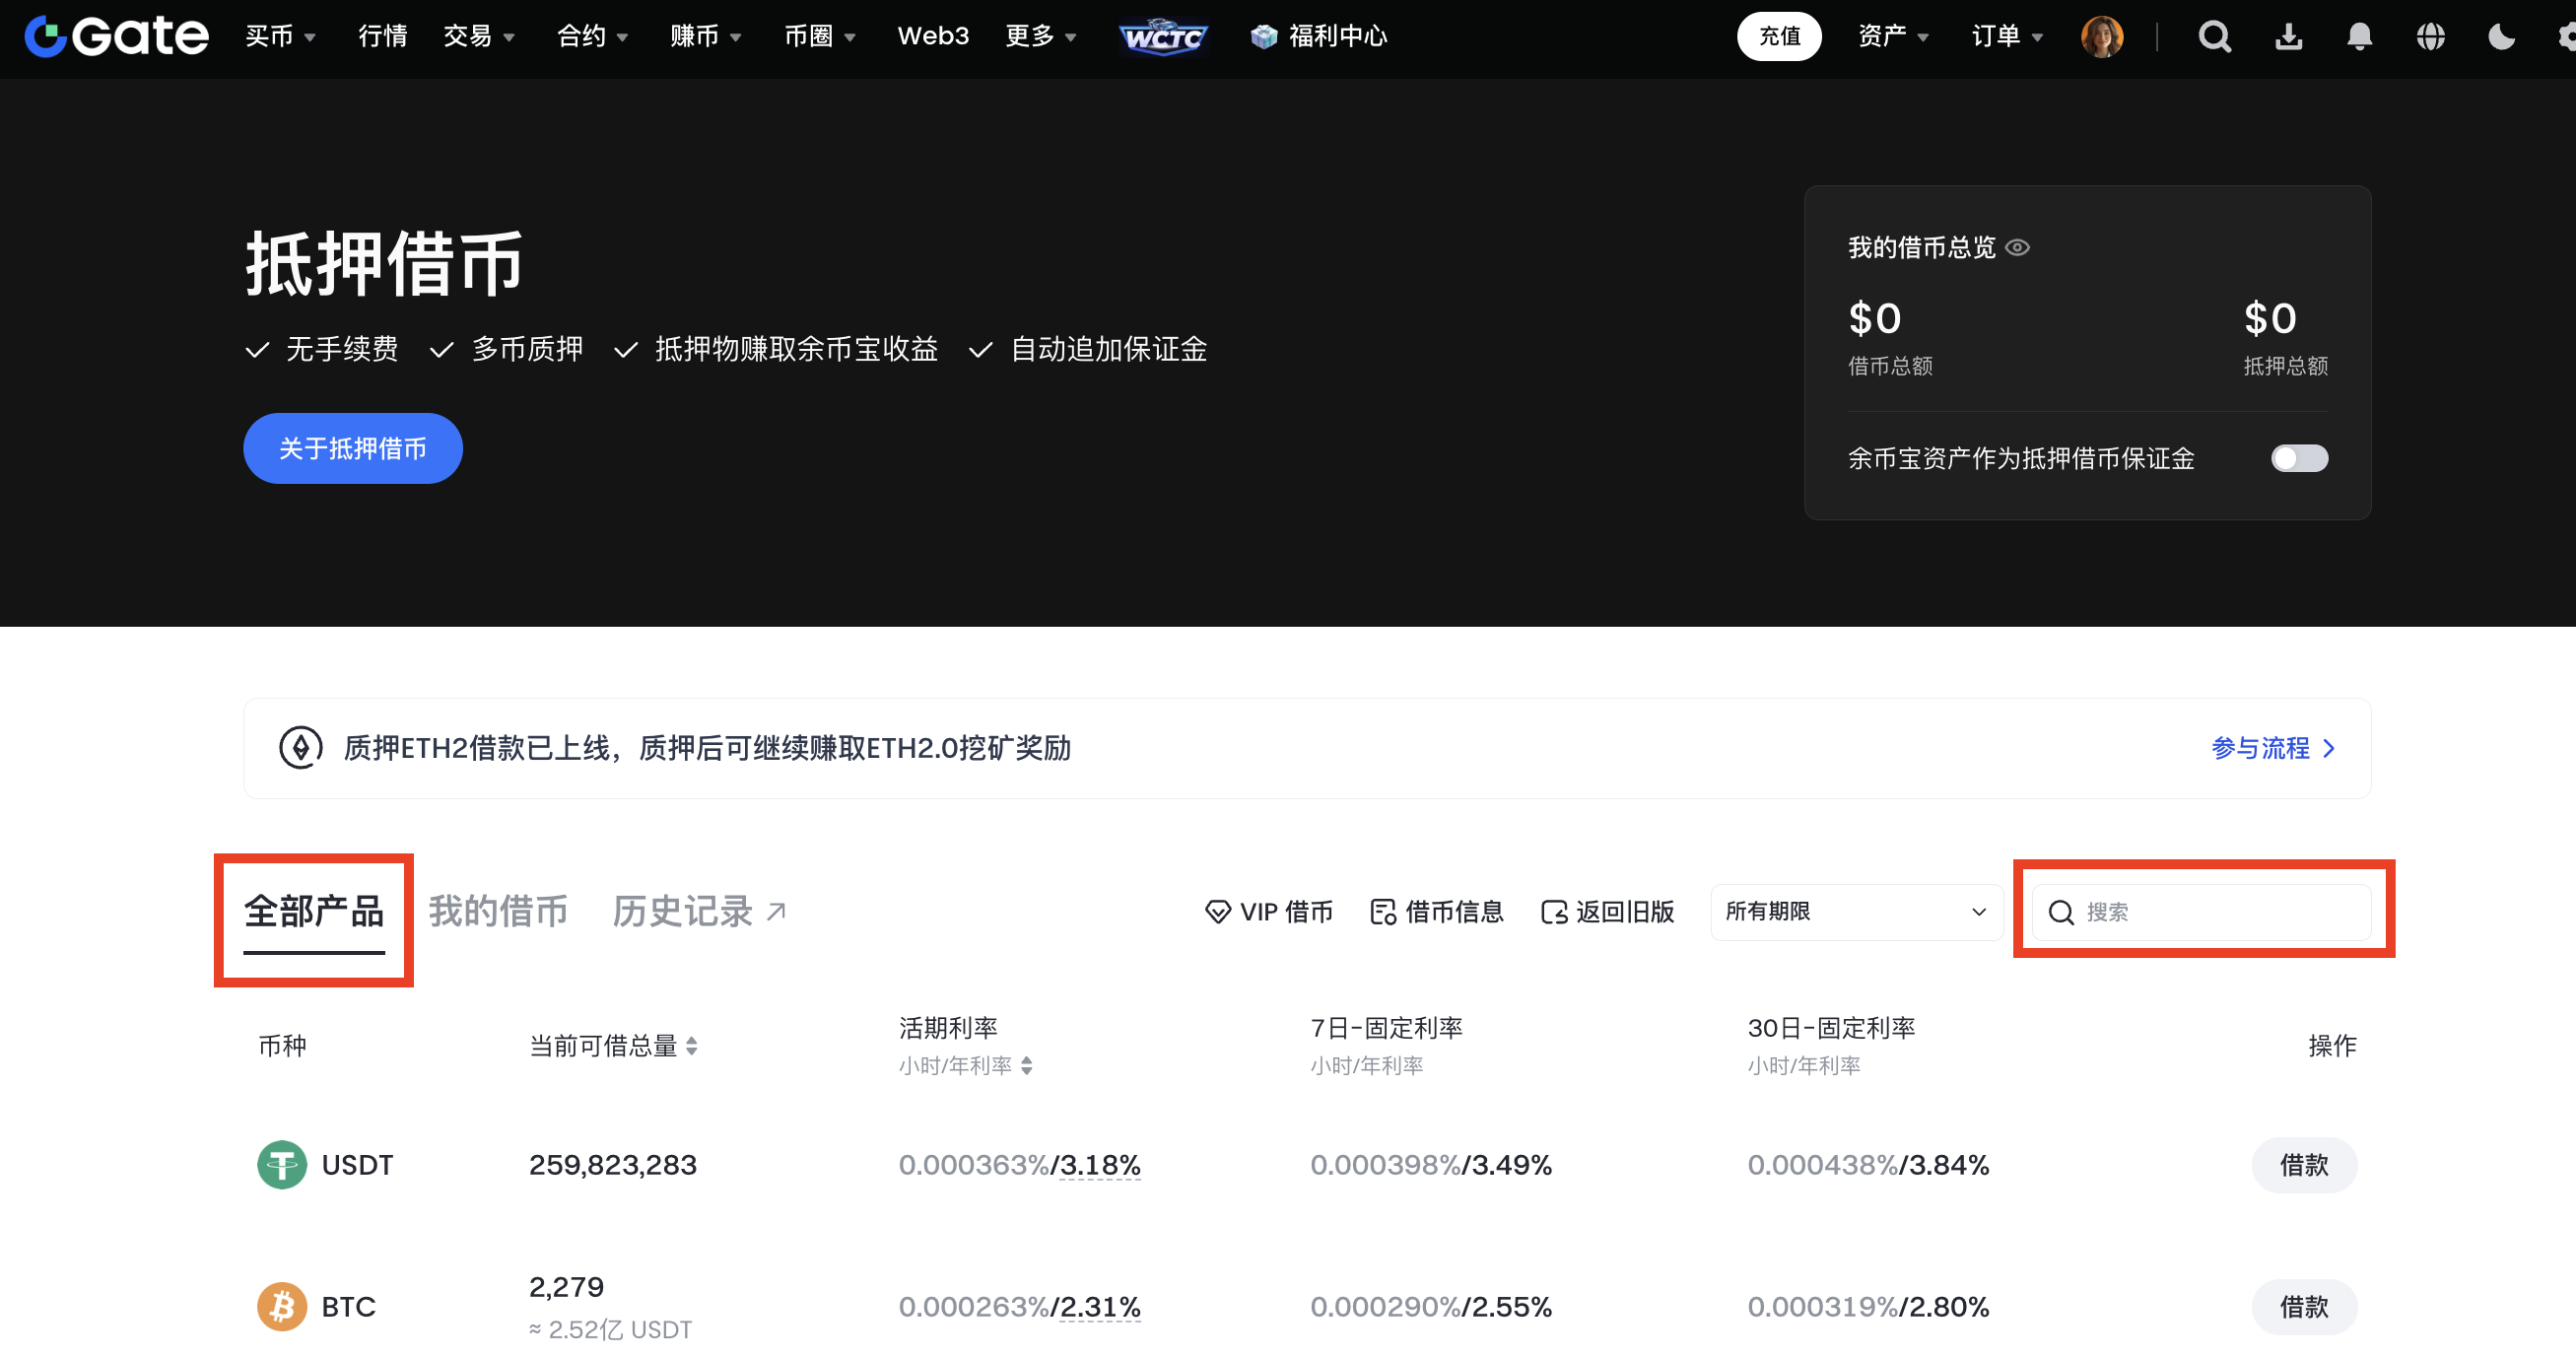Open the notifications bell icon
The image size is (2576, 1358).
(2359, 36)
